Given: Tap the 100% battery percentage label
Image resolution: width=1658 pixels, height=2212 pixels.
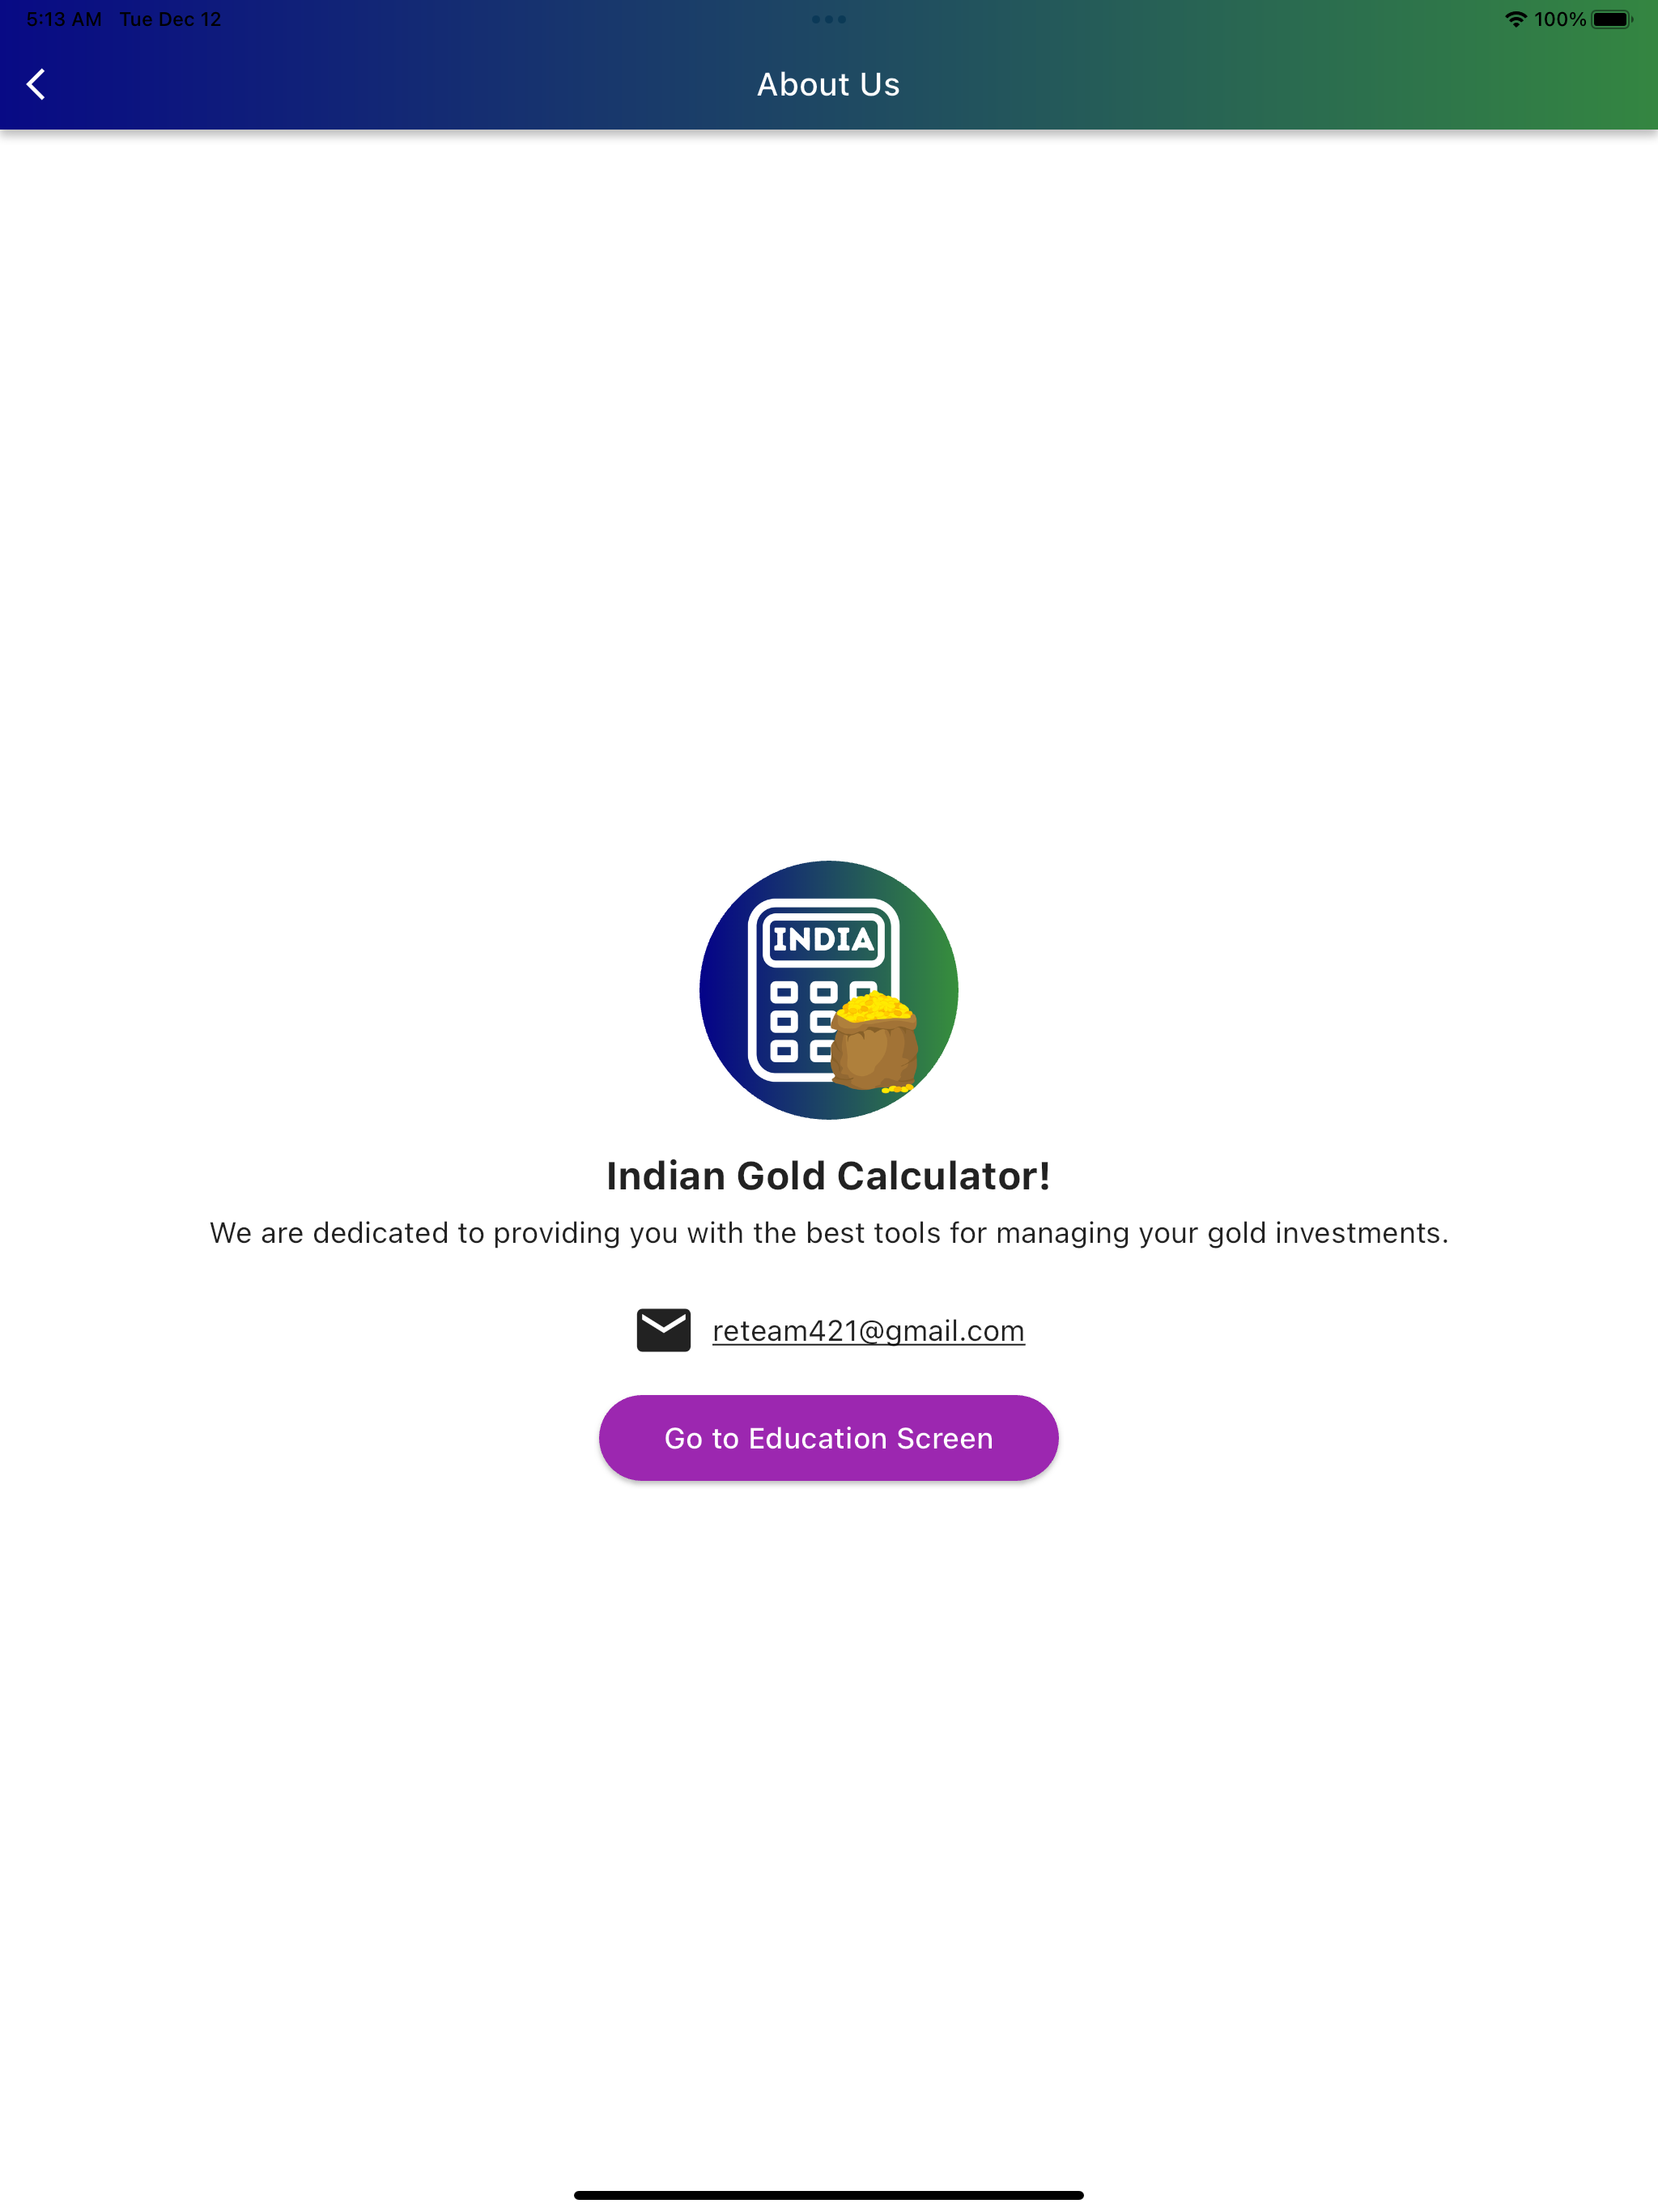Looking at the screenshot, I should point(1559,19).
